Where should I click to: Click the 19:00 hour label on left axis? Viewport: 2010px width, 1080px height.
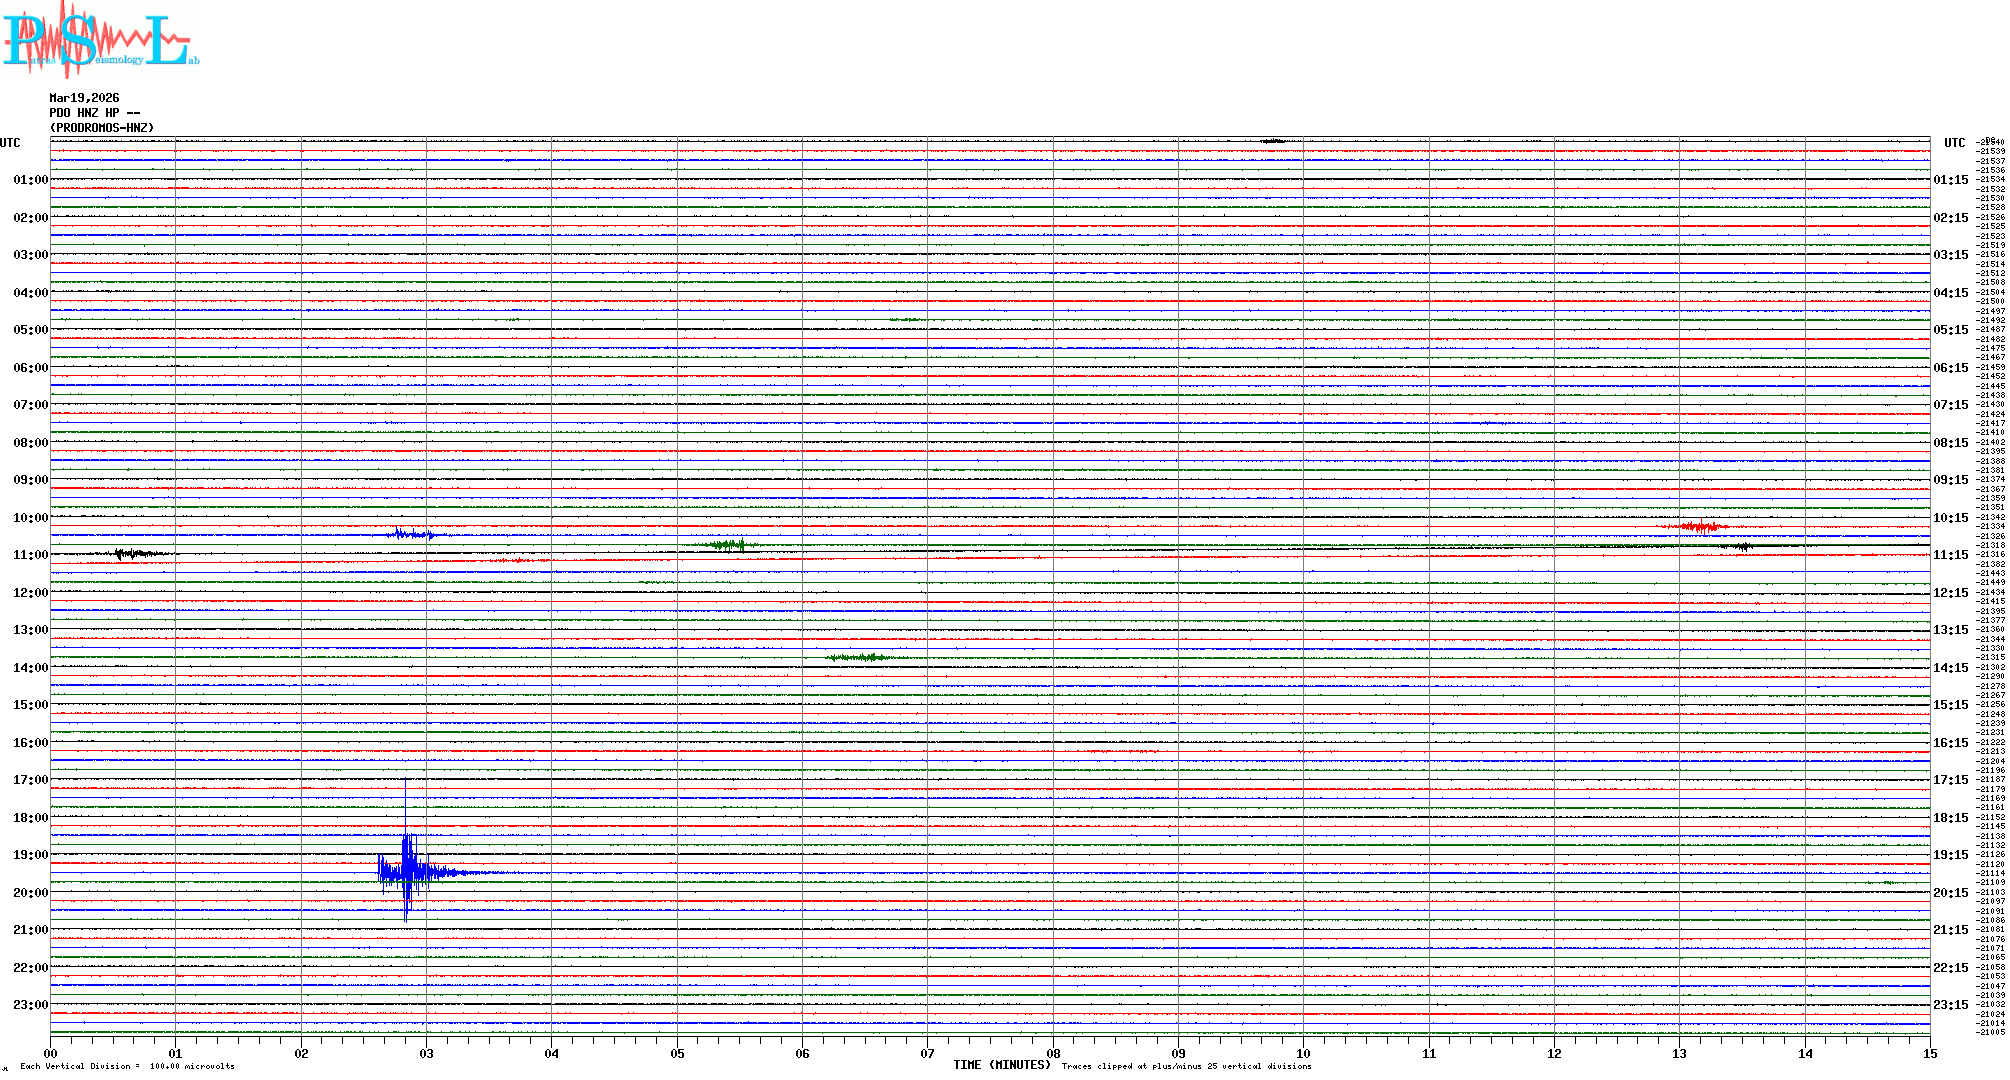tap(30, 855)
